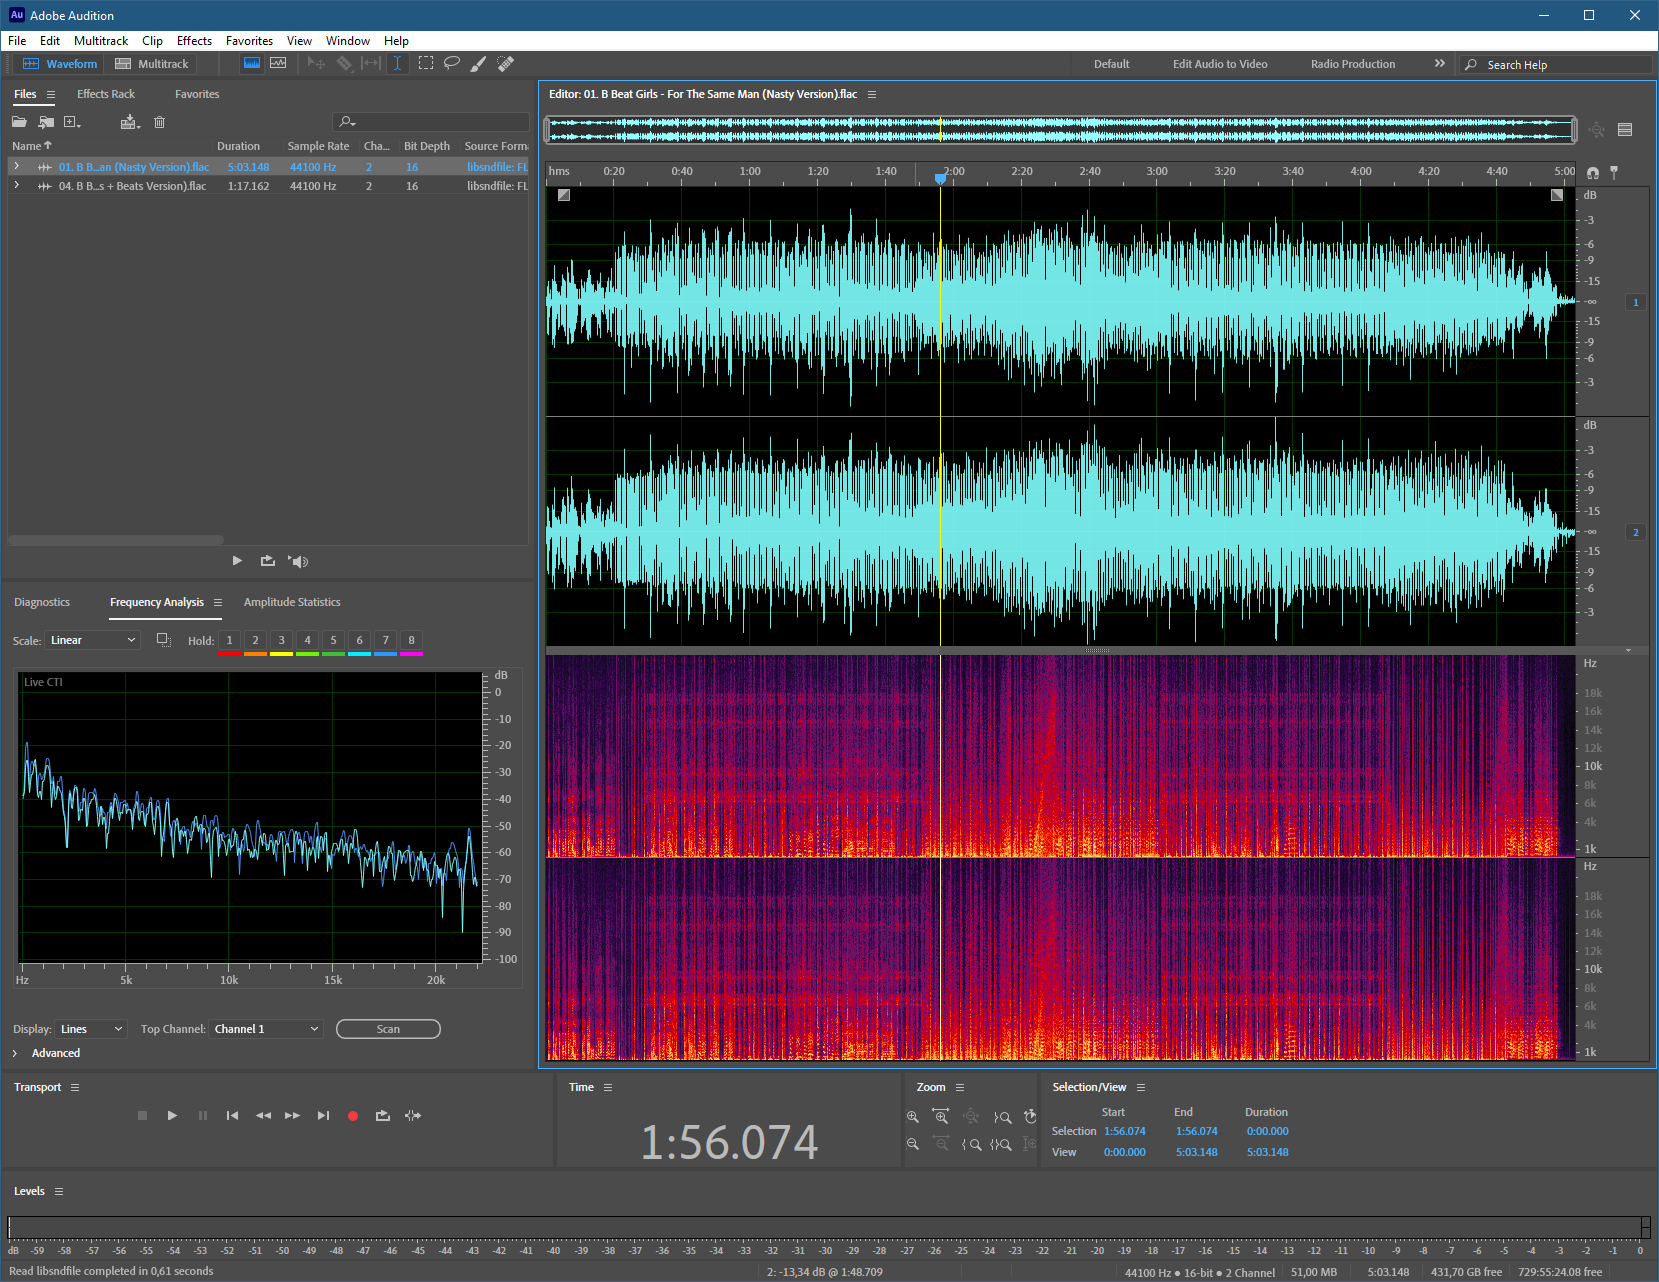Screen dimensions: 1659x1282
Task: Open the Display Lines dropdown
Action: coord(91,1029)
